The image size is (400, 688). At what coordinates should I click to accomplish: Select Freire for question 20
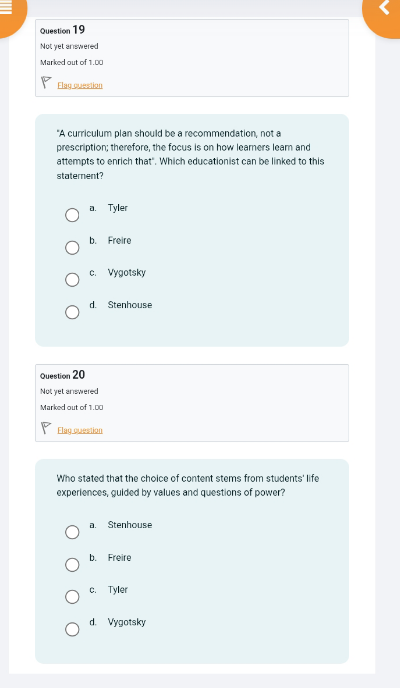(x=72, y=565)
